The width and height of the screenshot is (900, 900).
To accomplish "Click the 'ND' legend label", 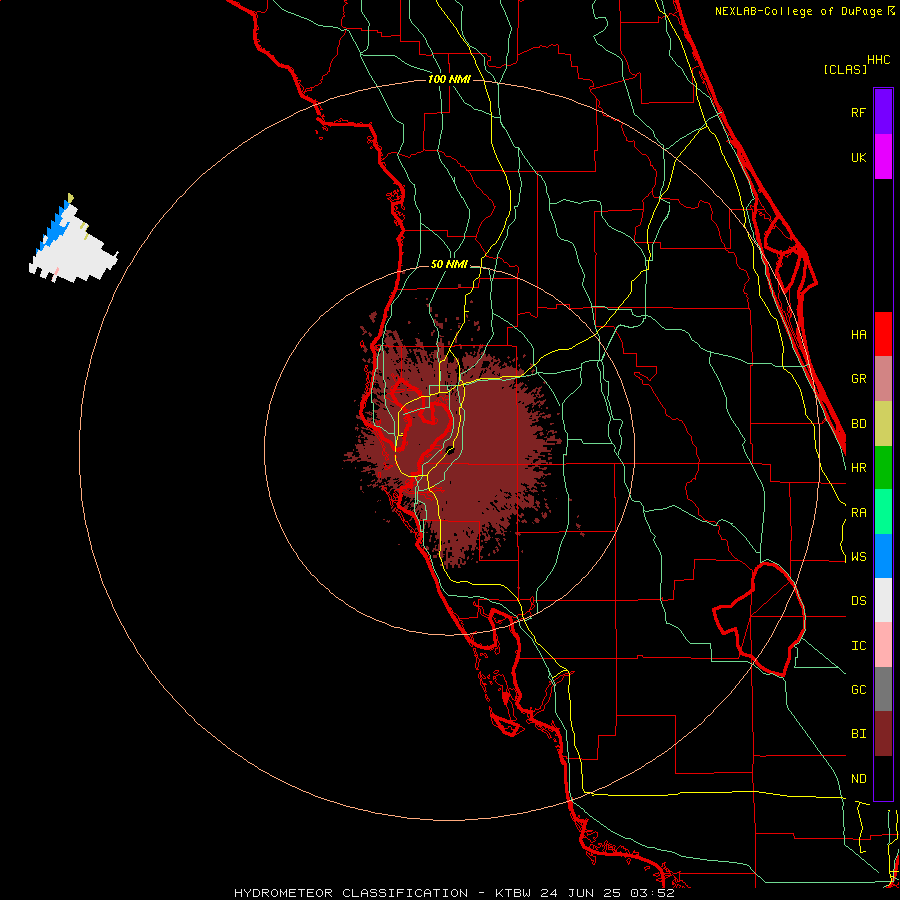I will [x=859, y=779].
